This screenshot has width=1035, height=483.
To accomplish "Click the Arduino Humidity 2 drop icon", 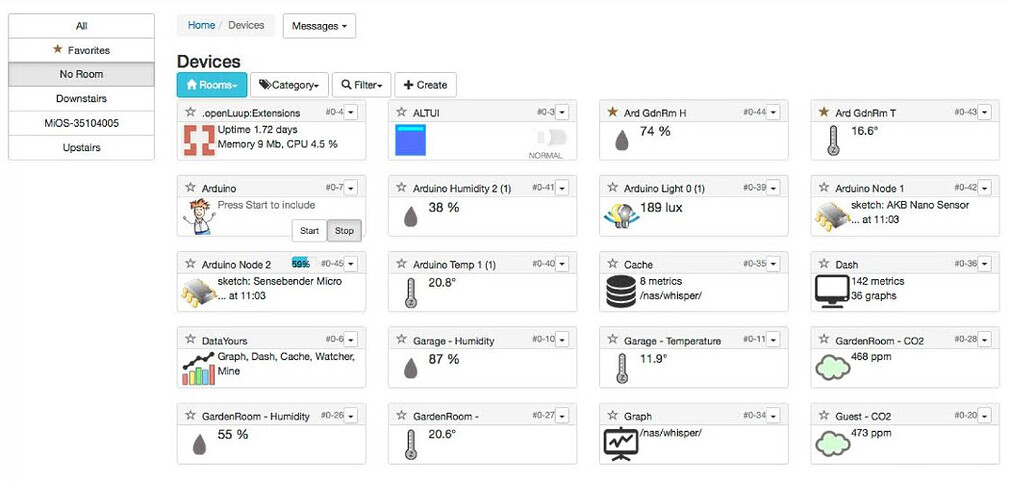I will (x=411, y=216).
